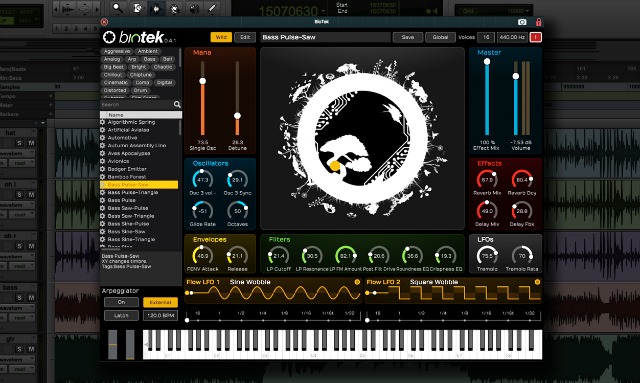The width and height of the screenshot is (640, 383).
Task: Click the BioTek circular logo
Action: [x=109, y=37]
